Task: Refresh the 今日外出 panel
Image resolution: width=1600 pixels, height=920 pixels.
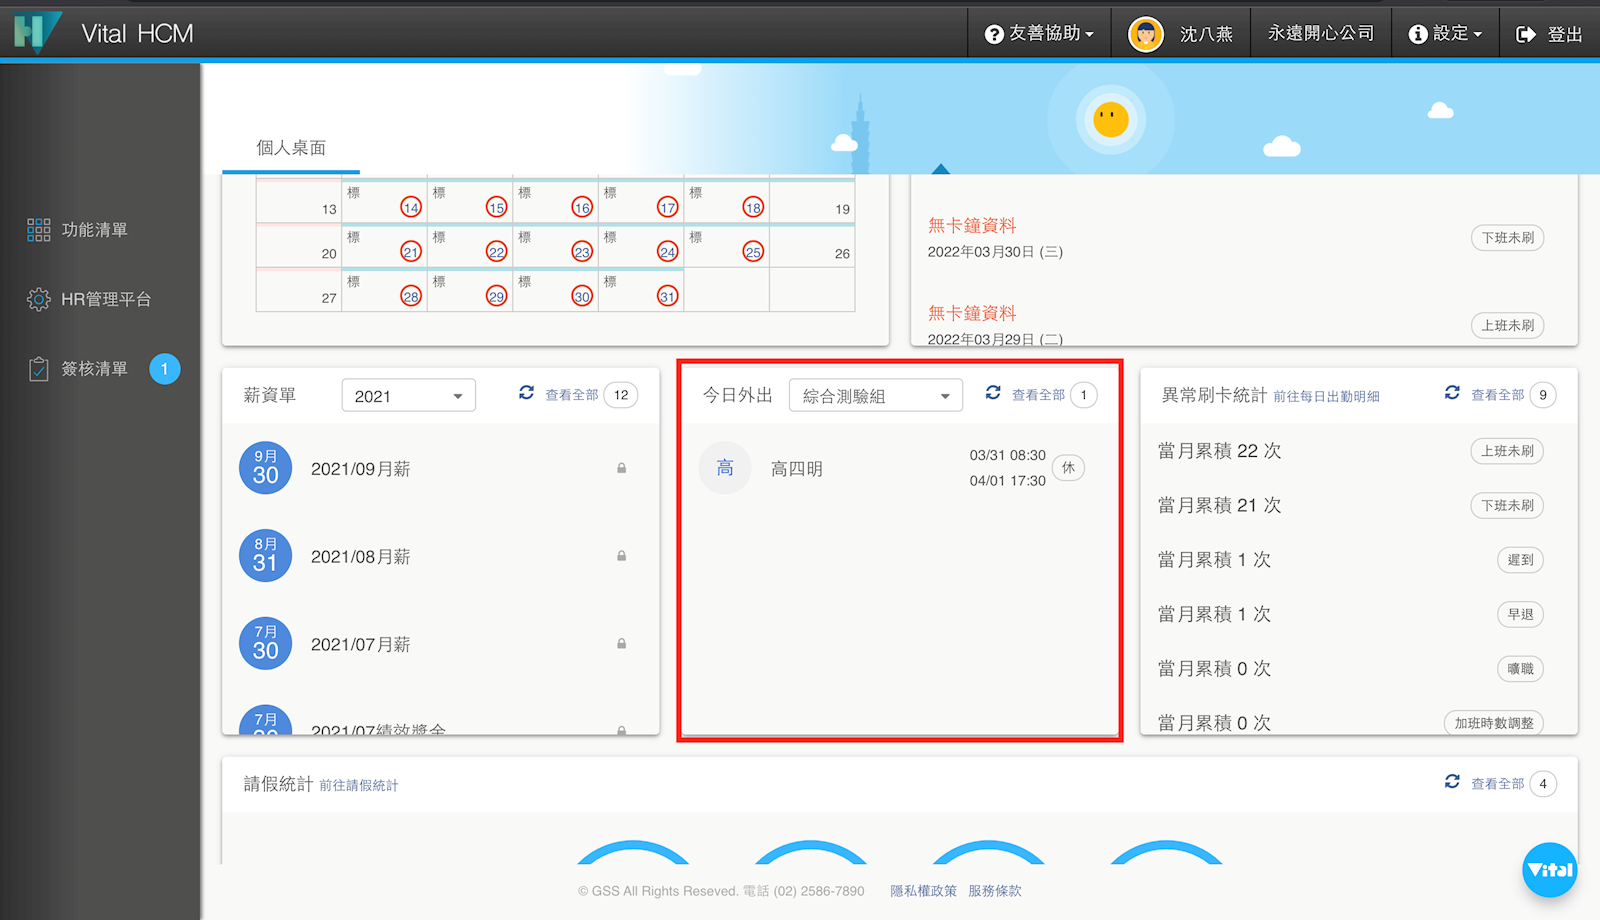Action: click(x=993, y=393)
